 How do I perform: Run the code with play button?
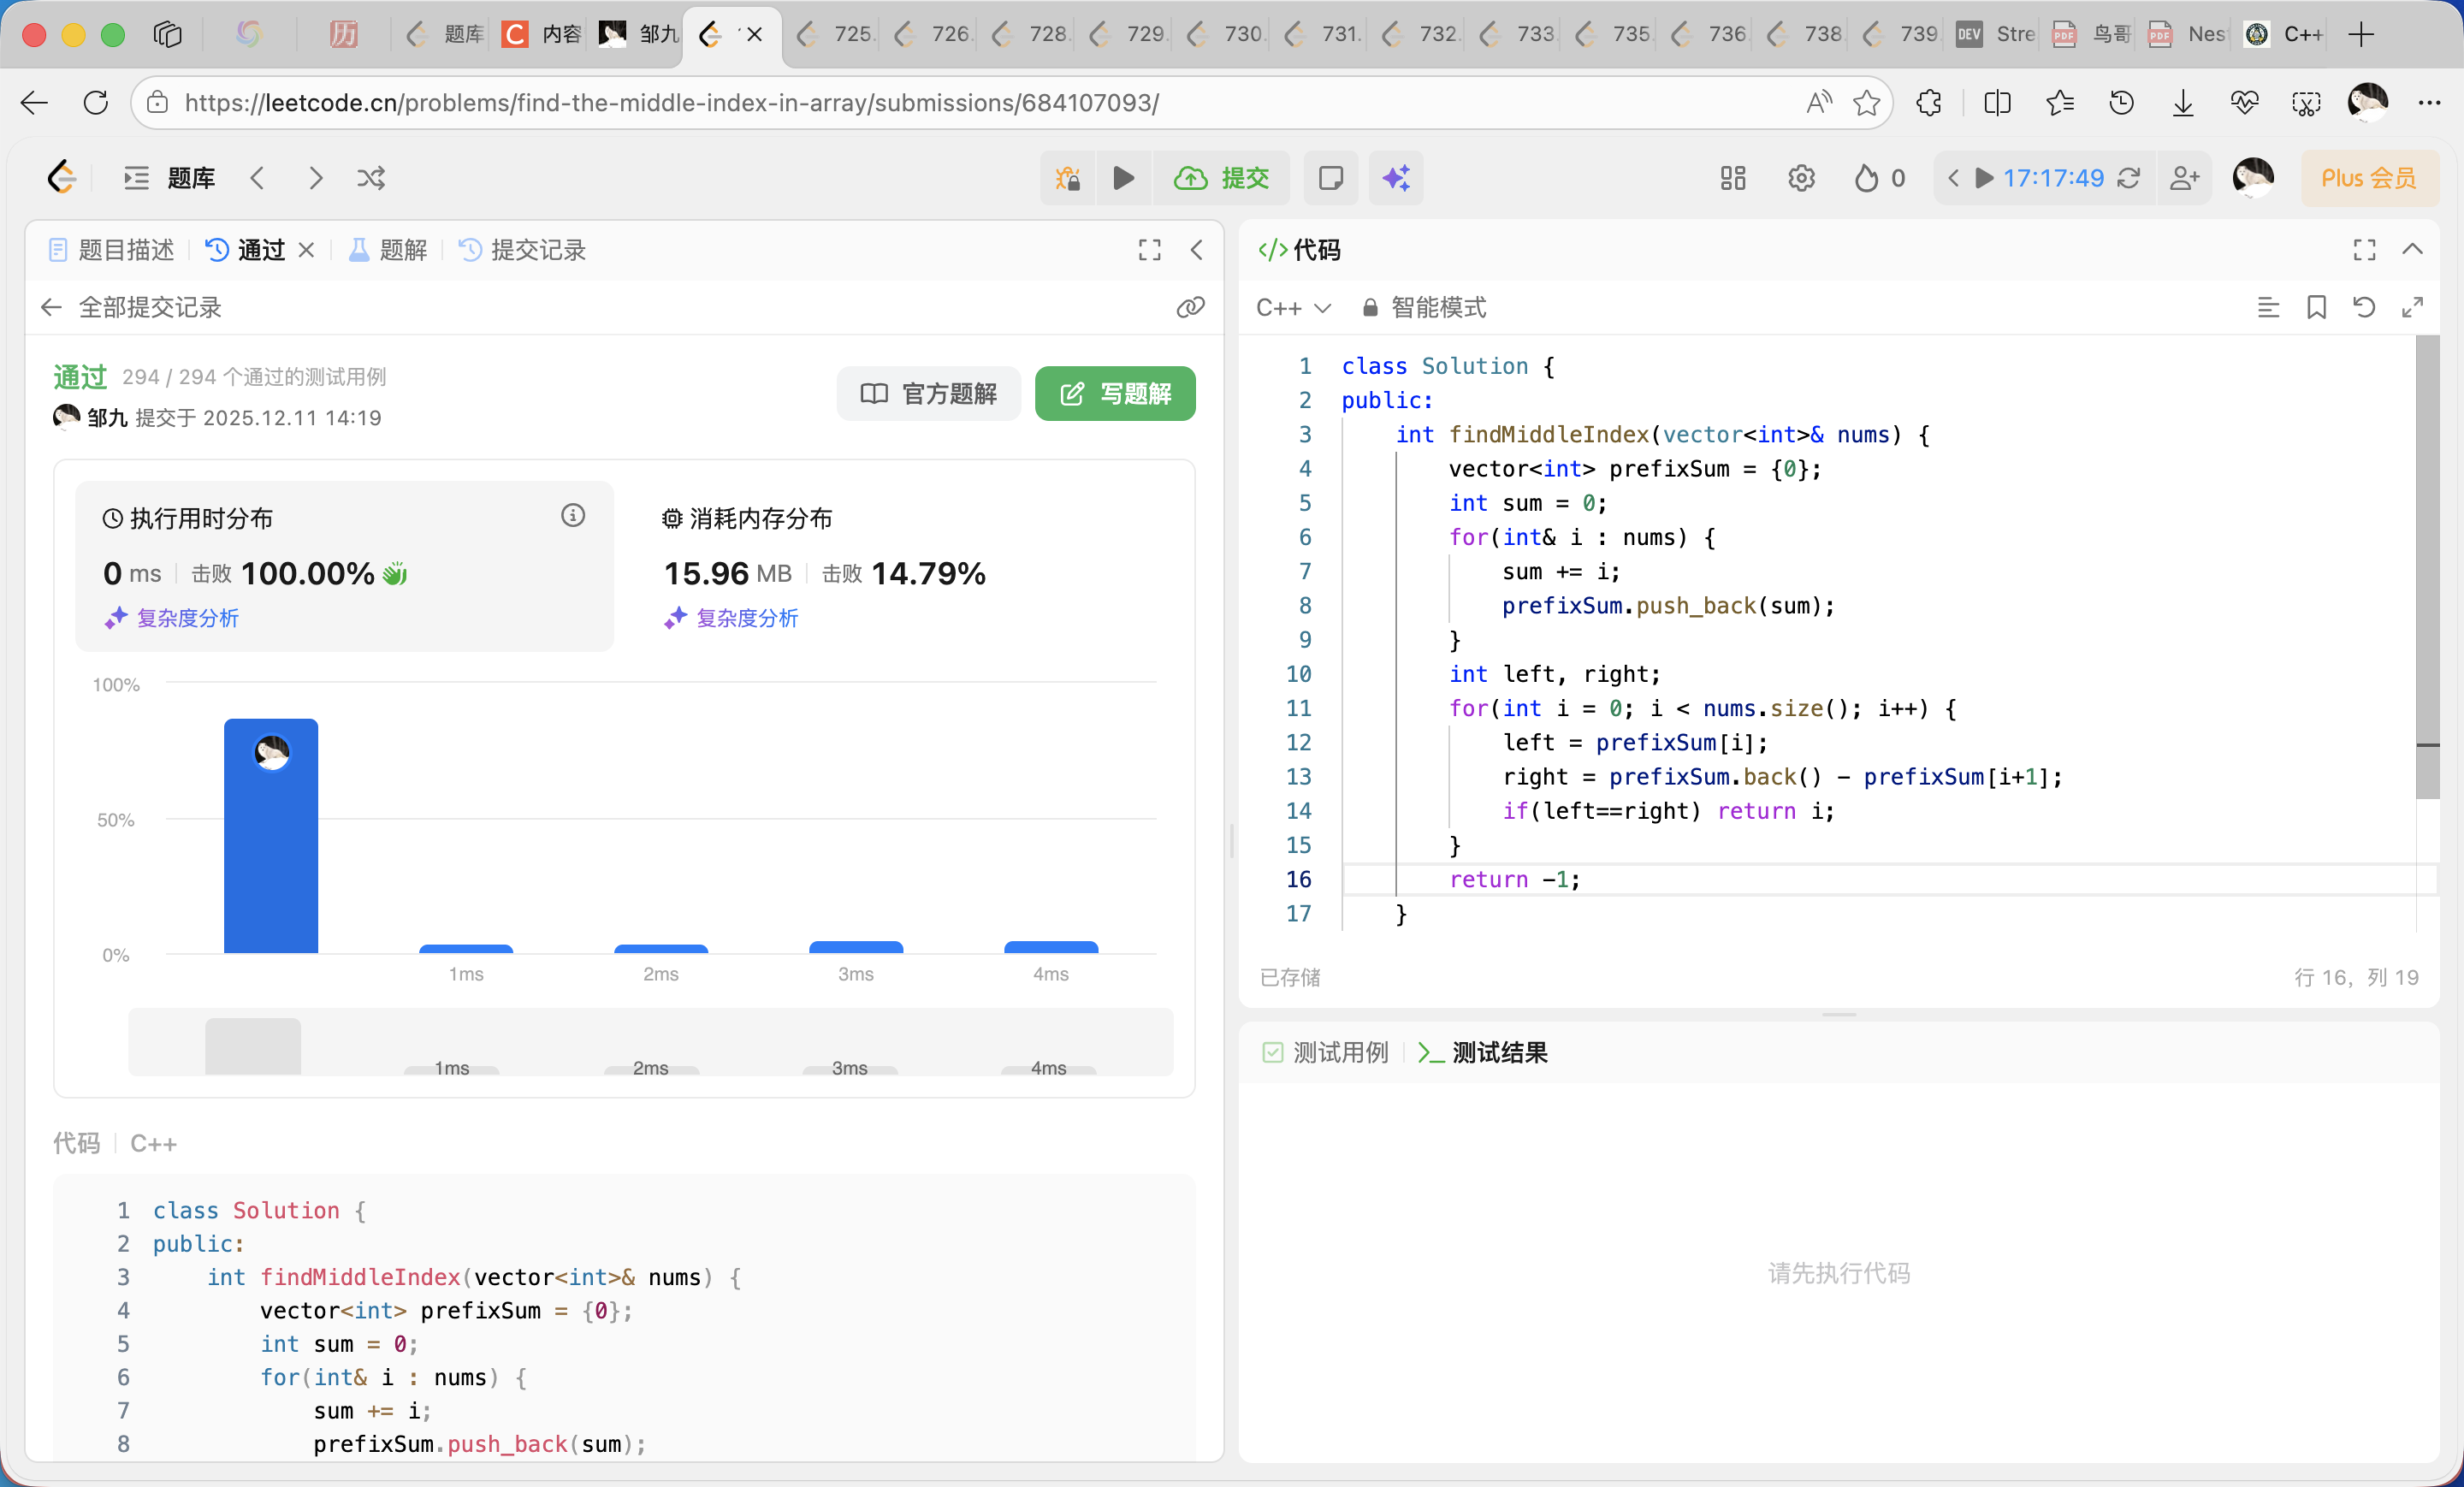coord(1123,178)
